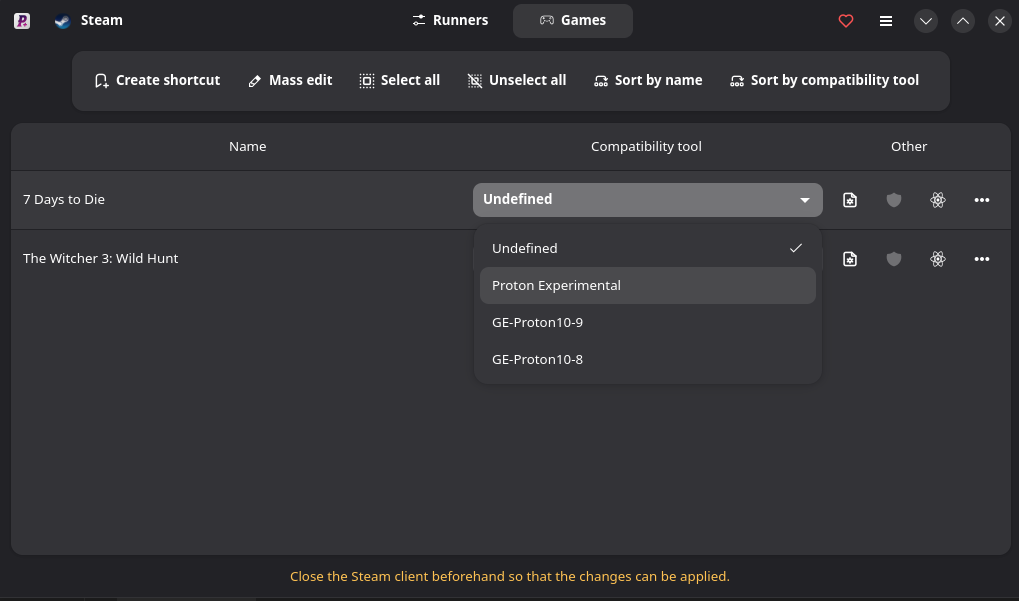
Task: Collapse the 7 Days to Die compatibility dropdown
Action: point(647,199)
